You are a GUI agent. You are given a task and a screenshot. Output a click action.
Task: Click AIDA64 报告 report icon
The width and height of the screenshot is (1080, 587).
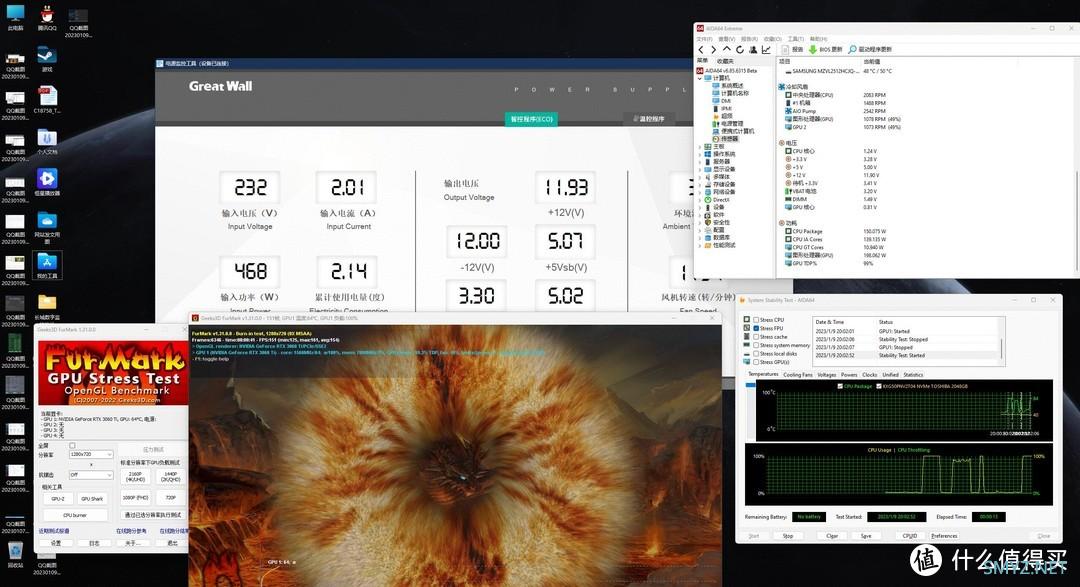pyautogui.click(x=786, y=50)
